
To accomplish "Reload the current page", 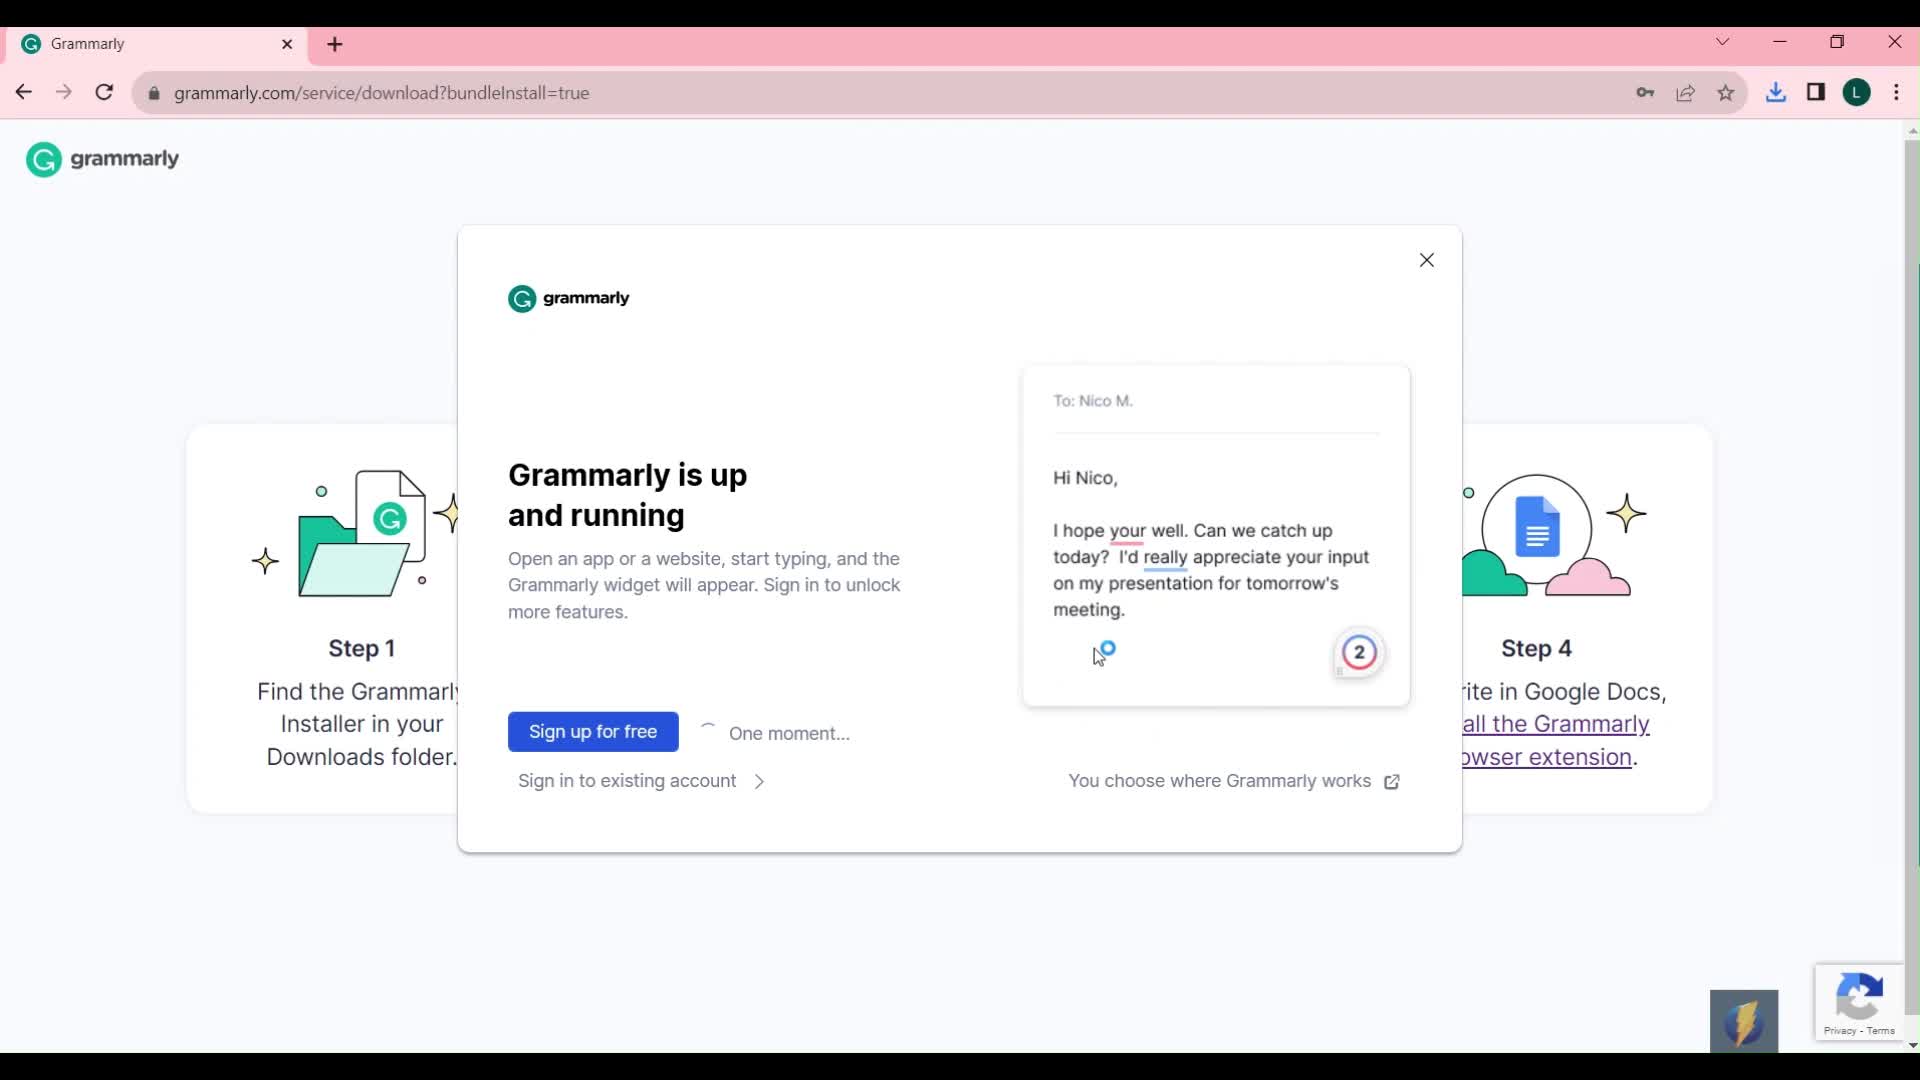I will 104,93.
